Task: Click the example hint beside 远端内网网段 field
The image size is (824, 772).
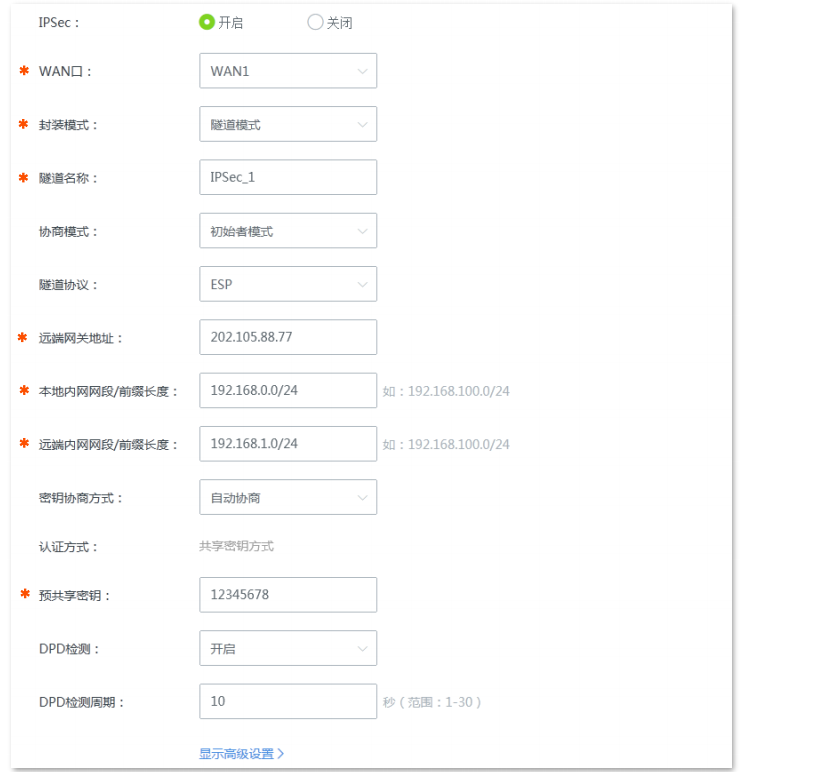Action: [x=446, y=445]
